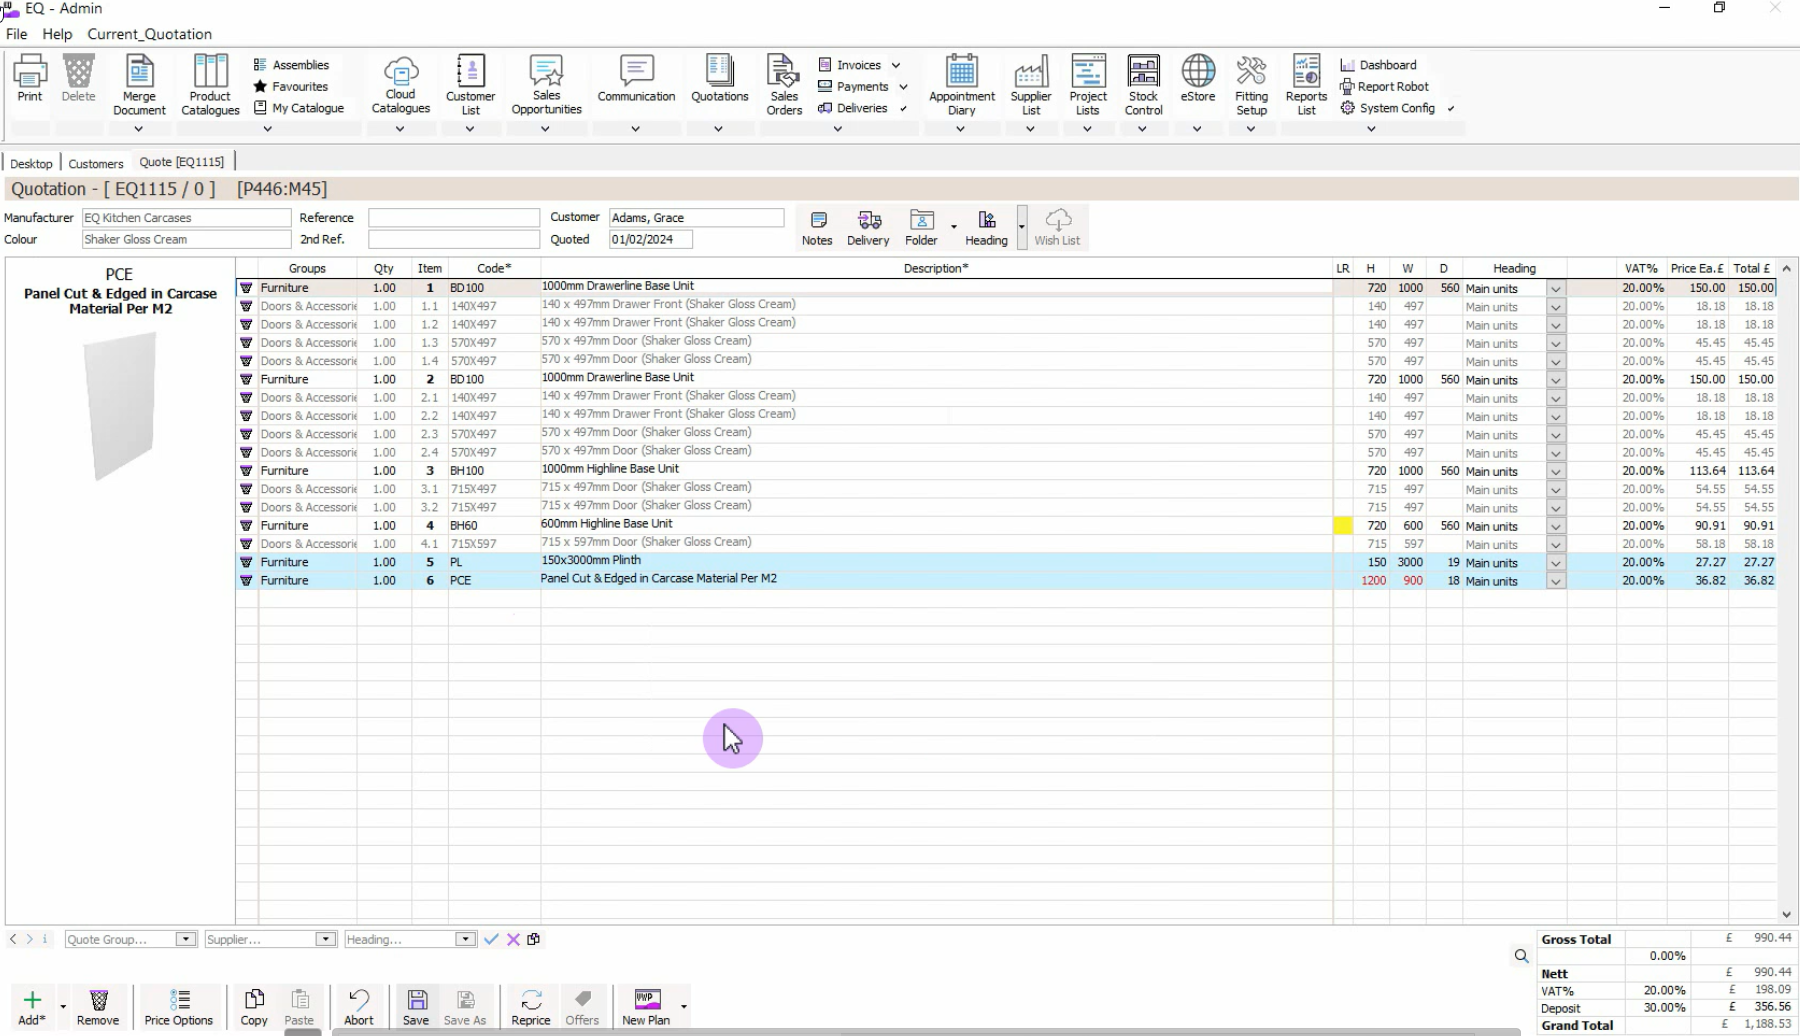Image resolution: width=1800 pixels, height=1036 pixels.
Task: Expand the Supplier dropdown
Action: click(x=324, y=939)
